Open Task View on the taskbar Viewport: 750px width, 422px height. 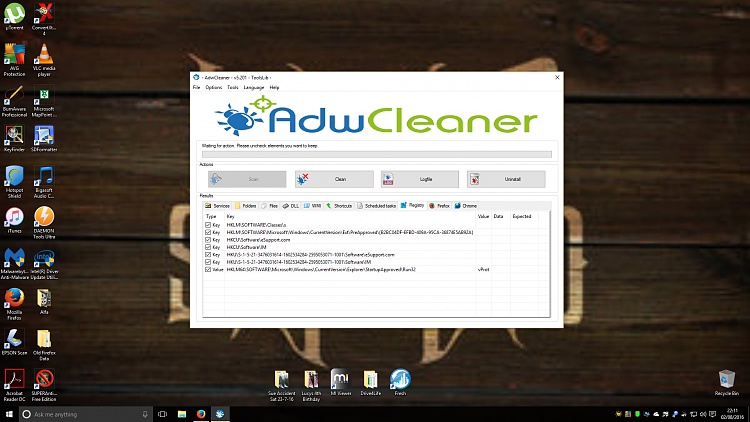[163, 414]
